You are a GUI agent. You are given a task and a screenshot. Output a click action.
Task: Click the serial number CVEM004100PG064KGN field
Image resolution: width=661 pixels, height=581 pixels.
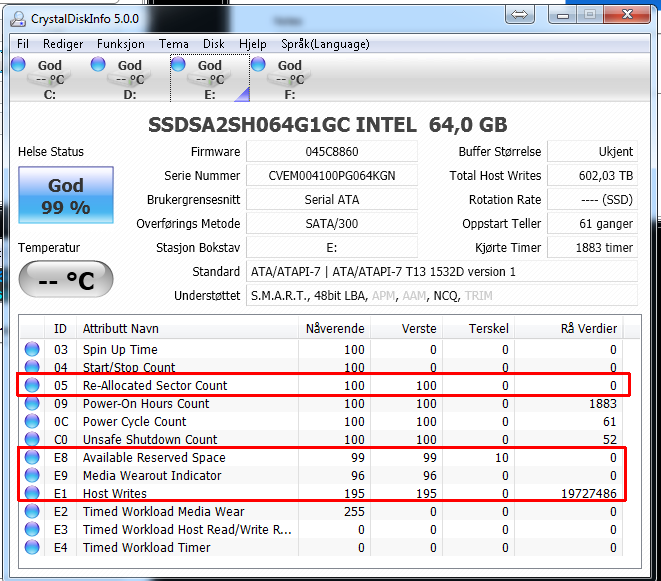tap(332, 175)
